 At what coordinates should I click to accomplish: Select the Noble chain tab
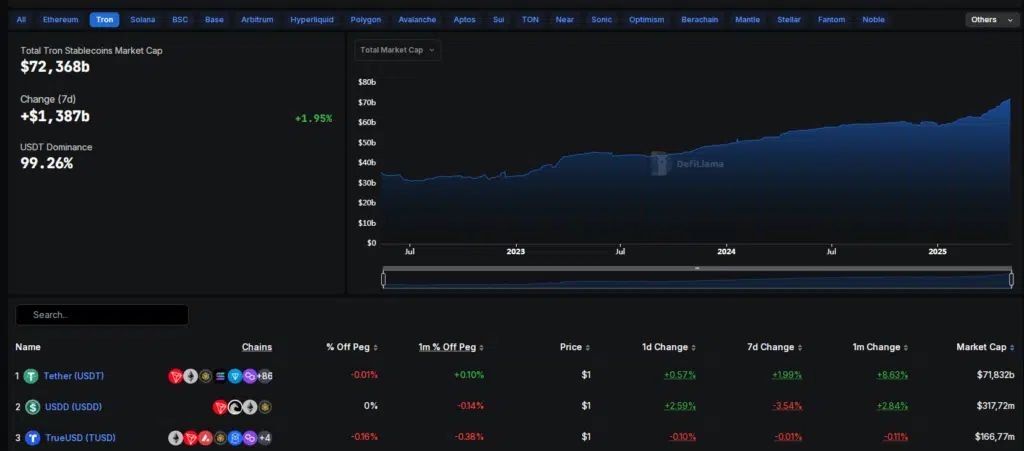pos(874,20)
